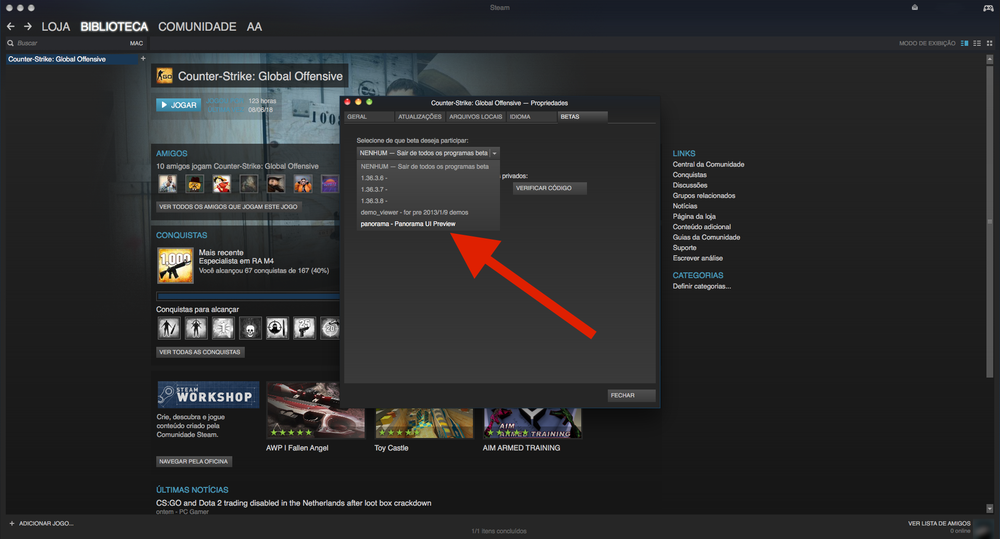Click the search magnifier icon

pos(10,43)
